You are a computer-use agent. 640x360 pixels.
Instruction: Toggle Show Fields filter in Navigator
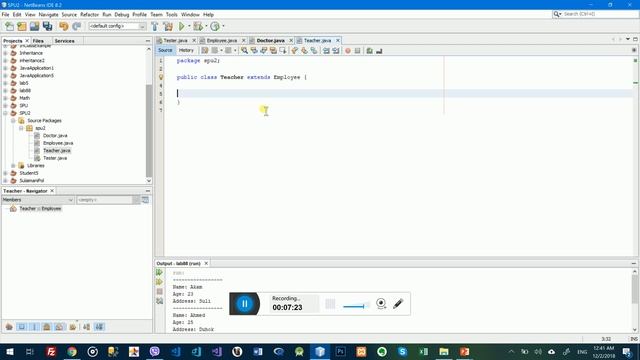point(21,327)
